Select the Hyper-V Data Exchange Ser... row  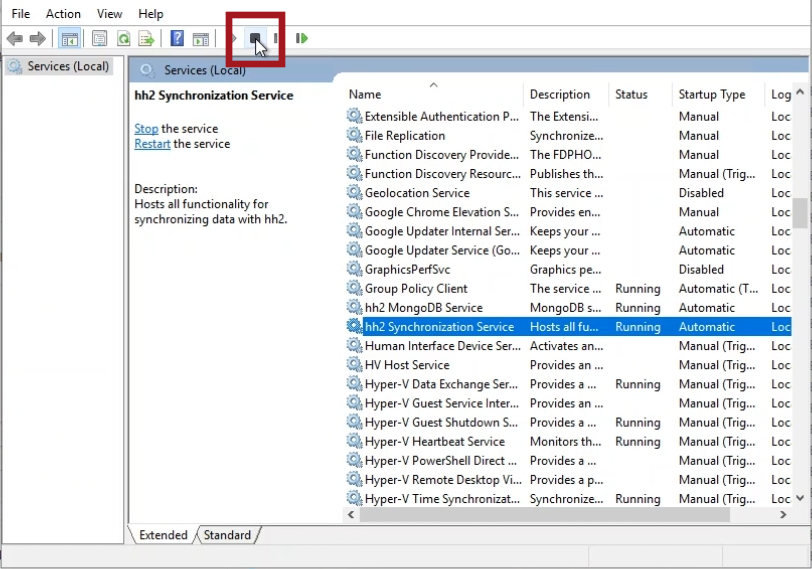568,384
